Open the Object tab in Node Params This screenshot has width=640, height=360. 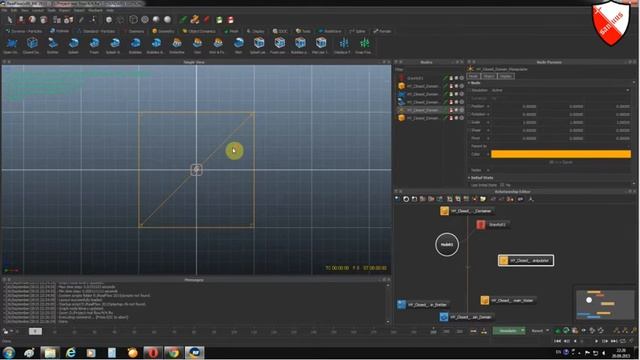click(x=489, y=76)
